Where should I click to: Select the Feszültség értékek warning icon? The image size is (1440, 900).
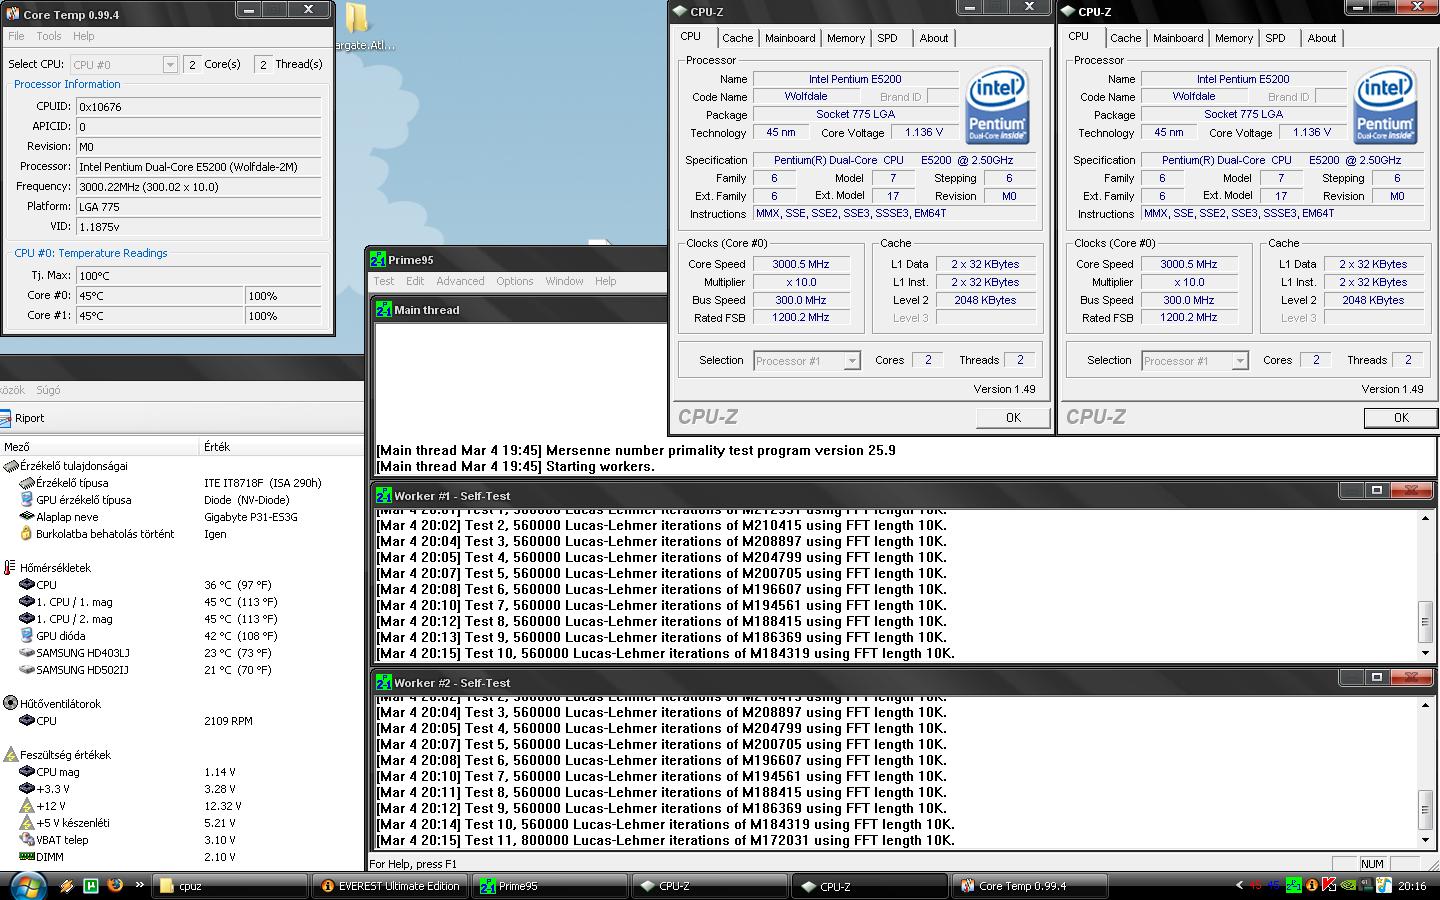tap(11, 755)
